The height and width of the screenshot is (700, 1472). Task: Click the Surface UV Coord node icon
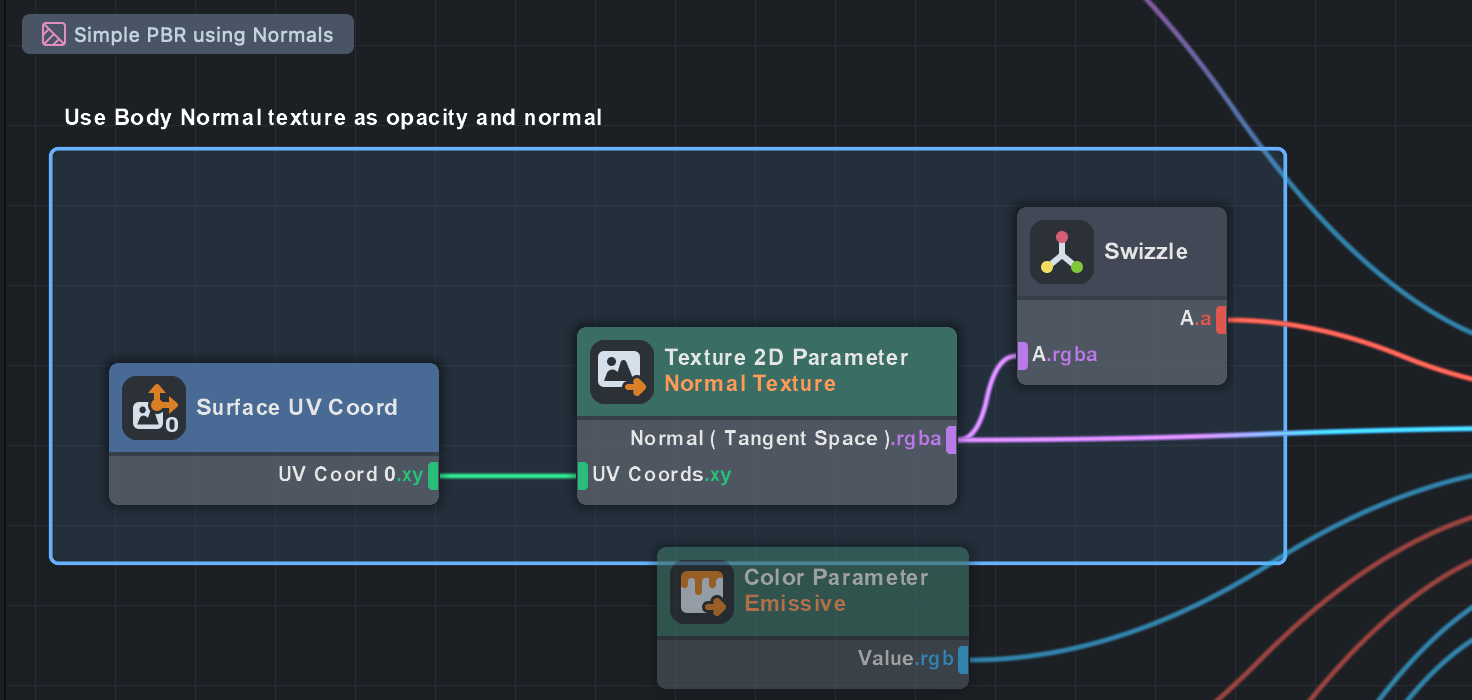tap(154, 408)
